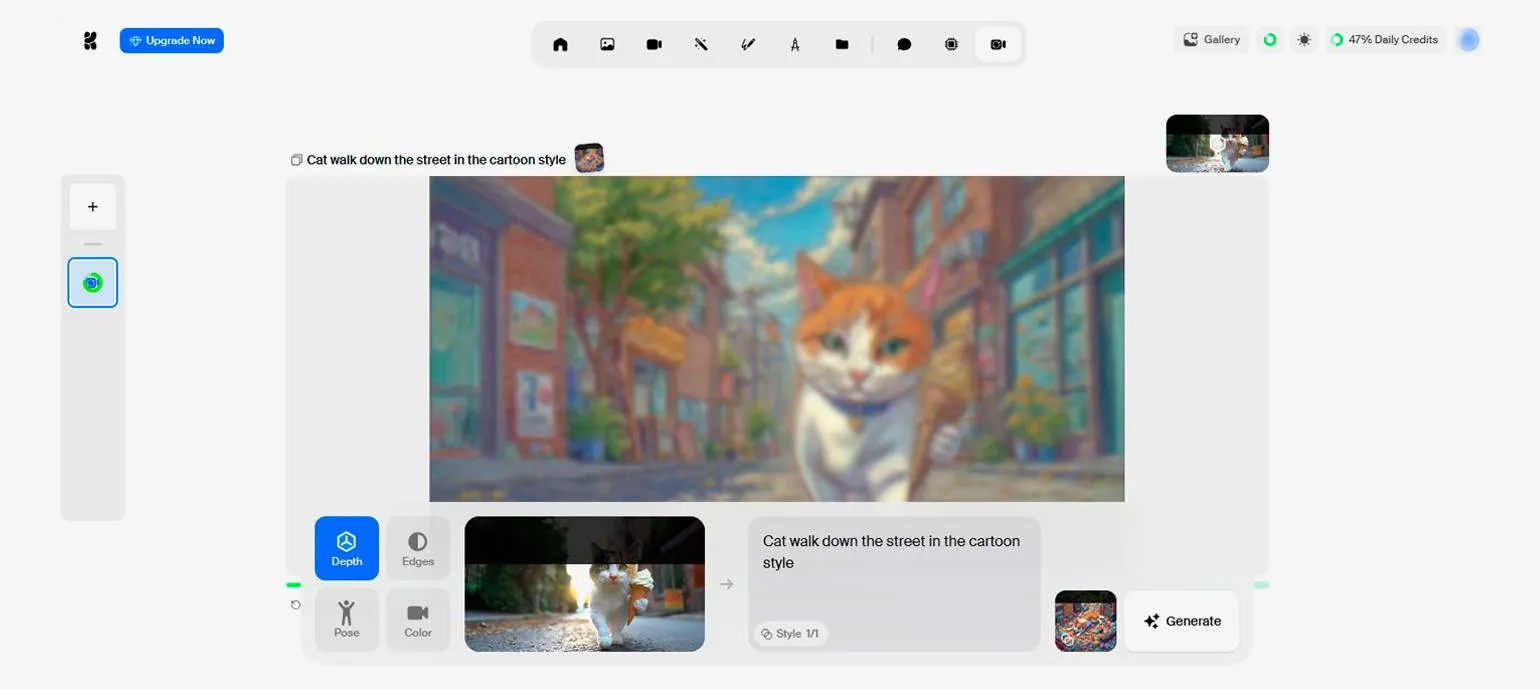Go to the Home icon in top toolbar
Viewport: 1540px width, 689px height.
(560, 45)
